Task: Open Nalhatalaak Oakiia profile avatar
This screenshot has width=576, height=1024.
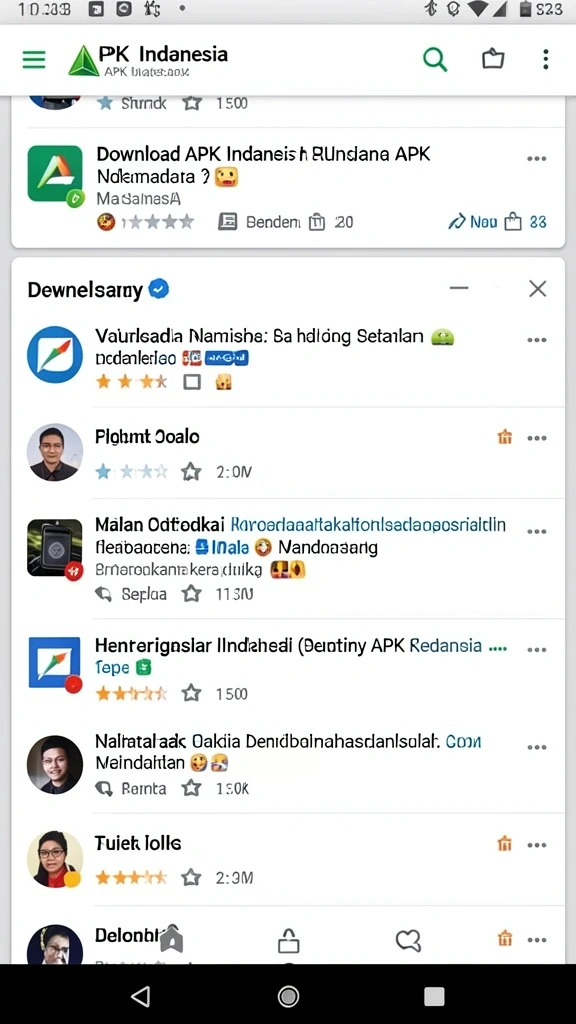Action: 55,765
